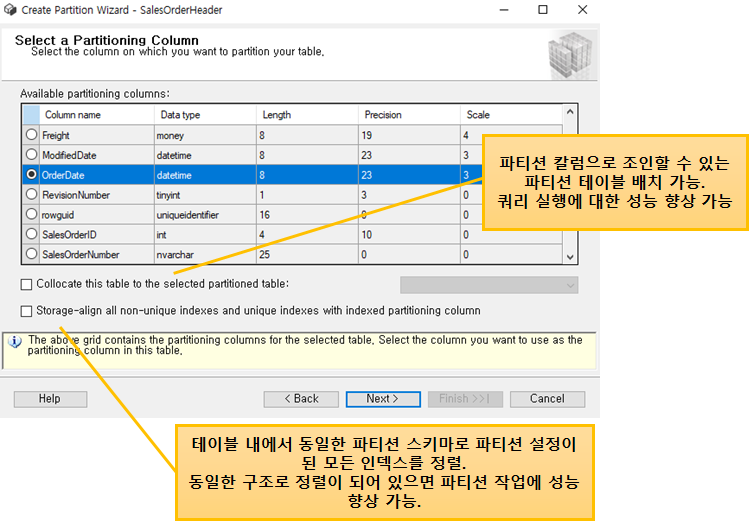This screenshot has width=749, height=521.
Task: Click the 'nvarchar' data type cell
Action: [x=205, y=255]
